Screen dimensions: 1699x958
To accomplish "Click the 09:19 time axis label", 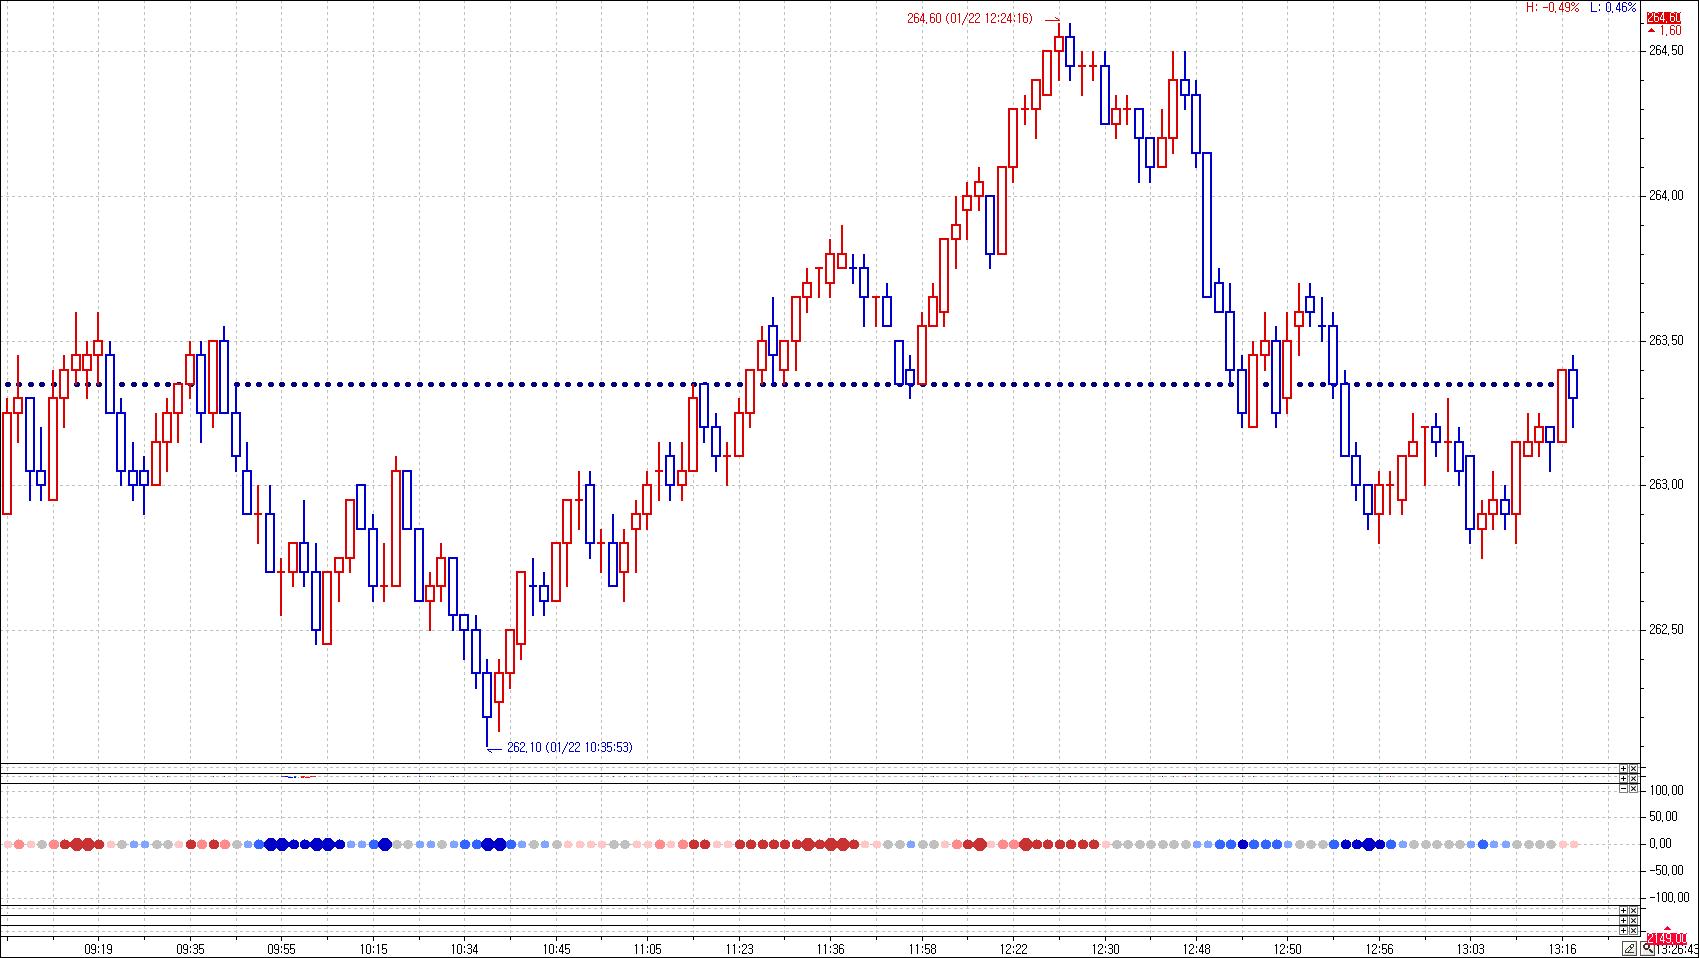I will (x=98, y=948).
